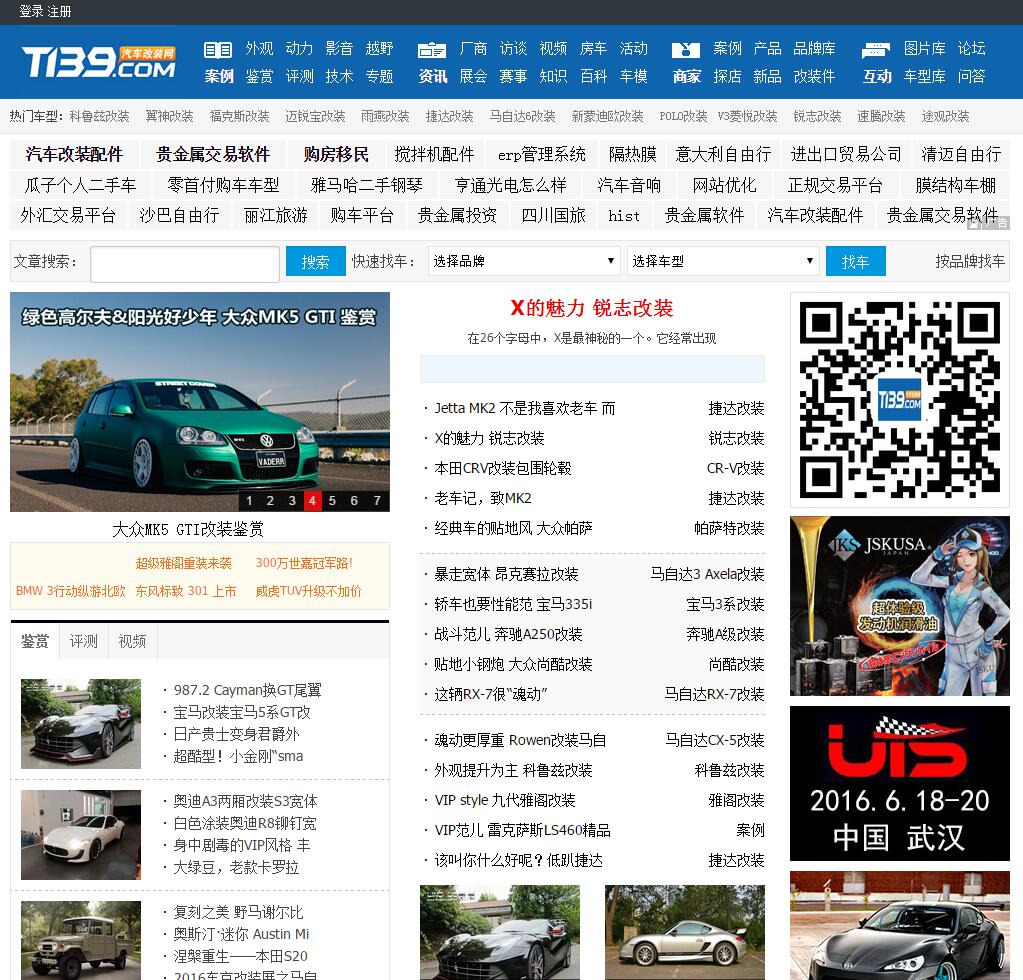Open article 本田CRV改装包围轮毂
The width and height of the screenshot is (1023, 980).
pos(502,468)
